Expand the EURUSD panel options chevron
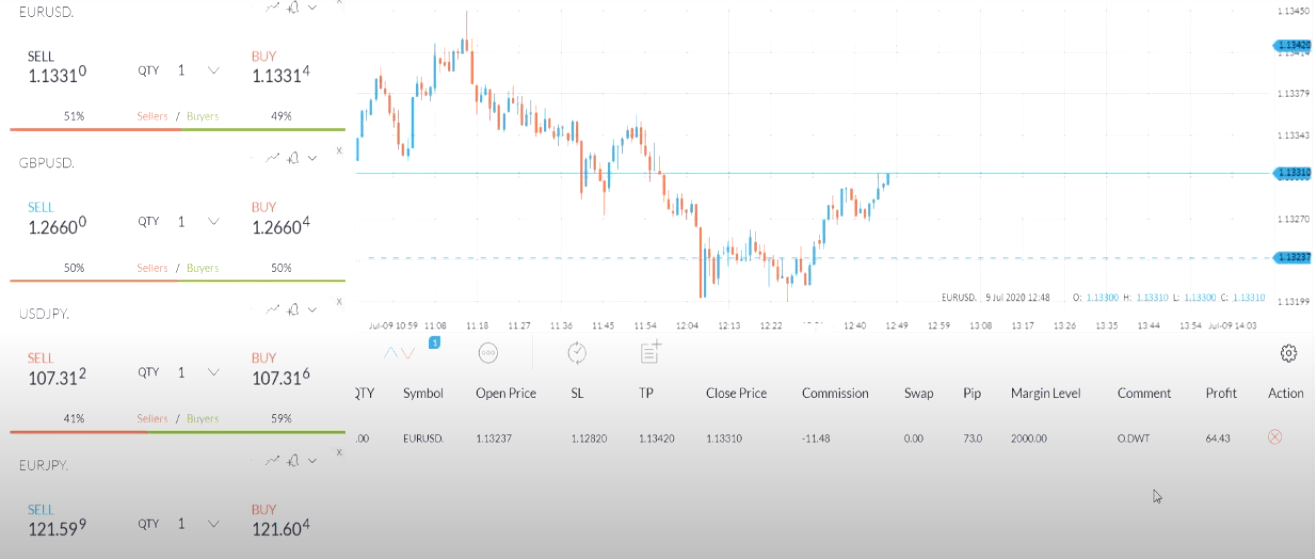 point(312,7)
